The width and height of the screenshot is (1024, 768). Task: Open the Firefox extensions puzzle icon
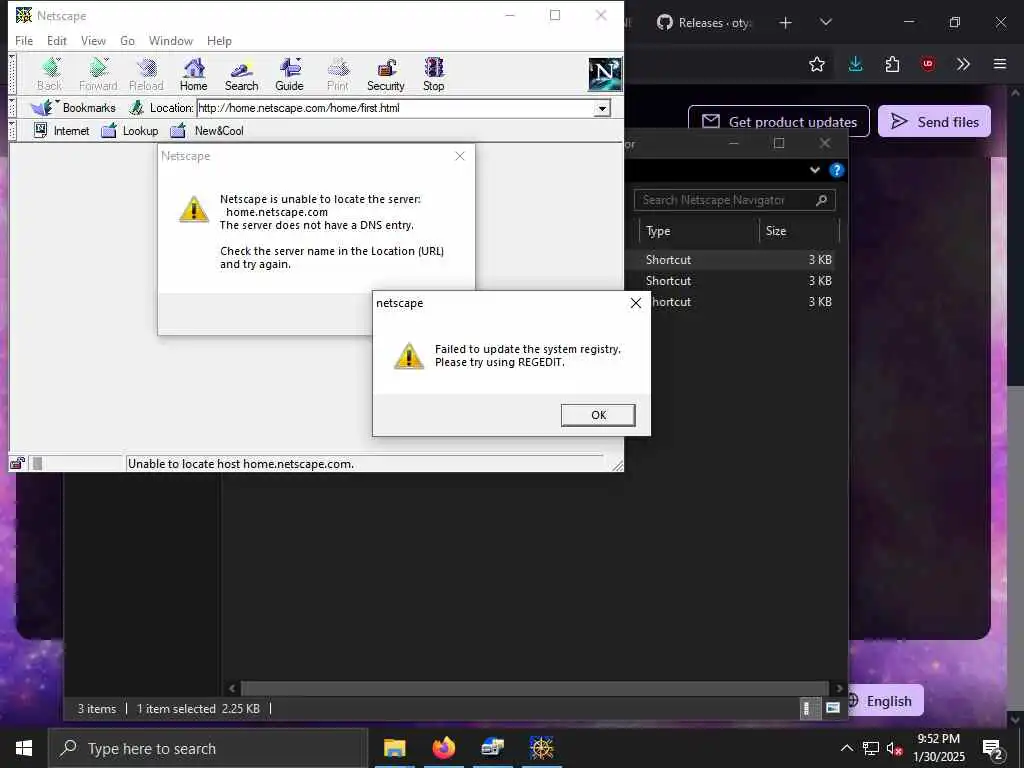click(x=892, y=64)
